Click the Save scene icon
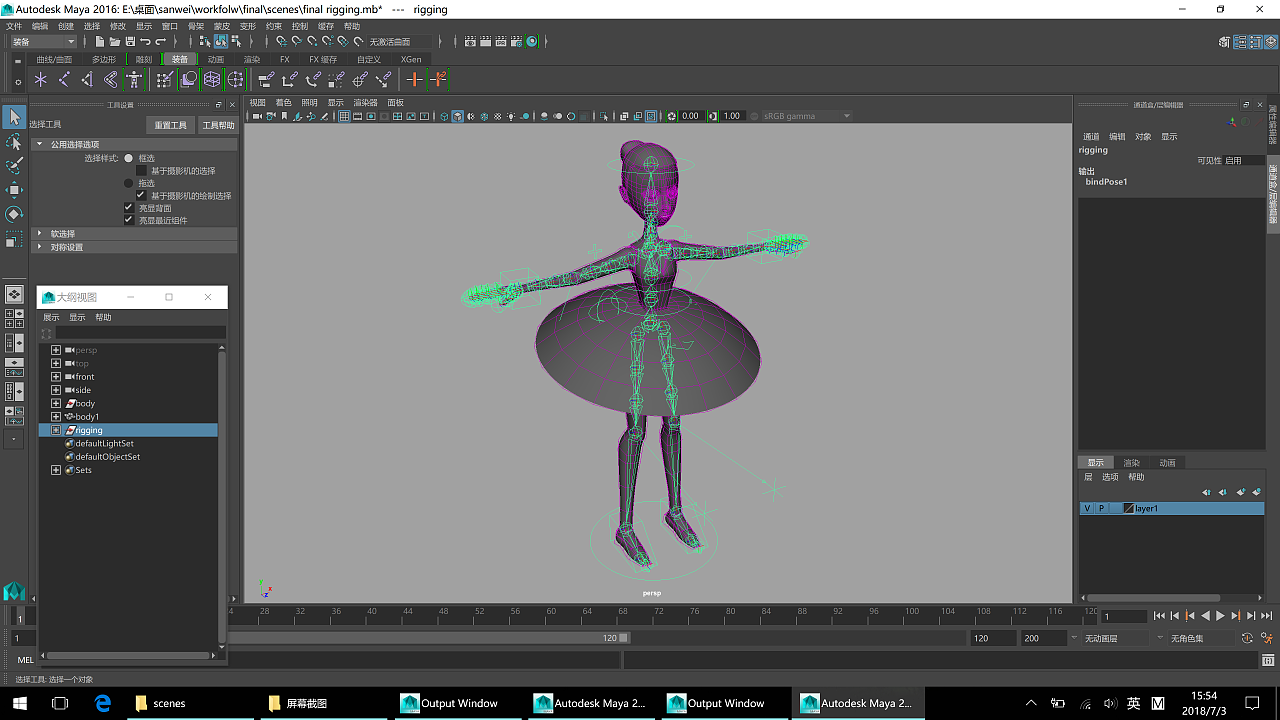 coord(130,41)
